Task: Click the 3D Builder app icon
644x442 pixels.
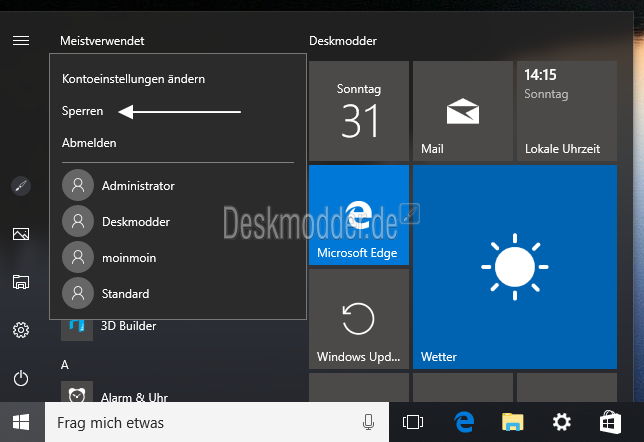Action: [x=77, y=330]
